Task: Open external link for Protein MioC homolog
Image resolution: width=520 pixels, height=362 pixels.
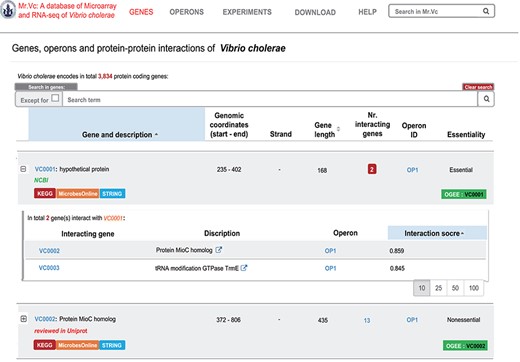Action: pos(218,250)
